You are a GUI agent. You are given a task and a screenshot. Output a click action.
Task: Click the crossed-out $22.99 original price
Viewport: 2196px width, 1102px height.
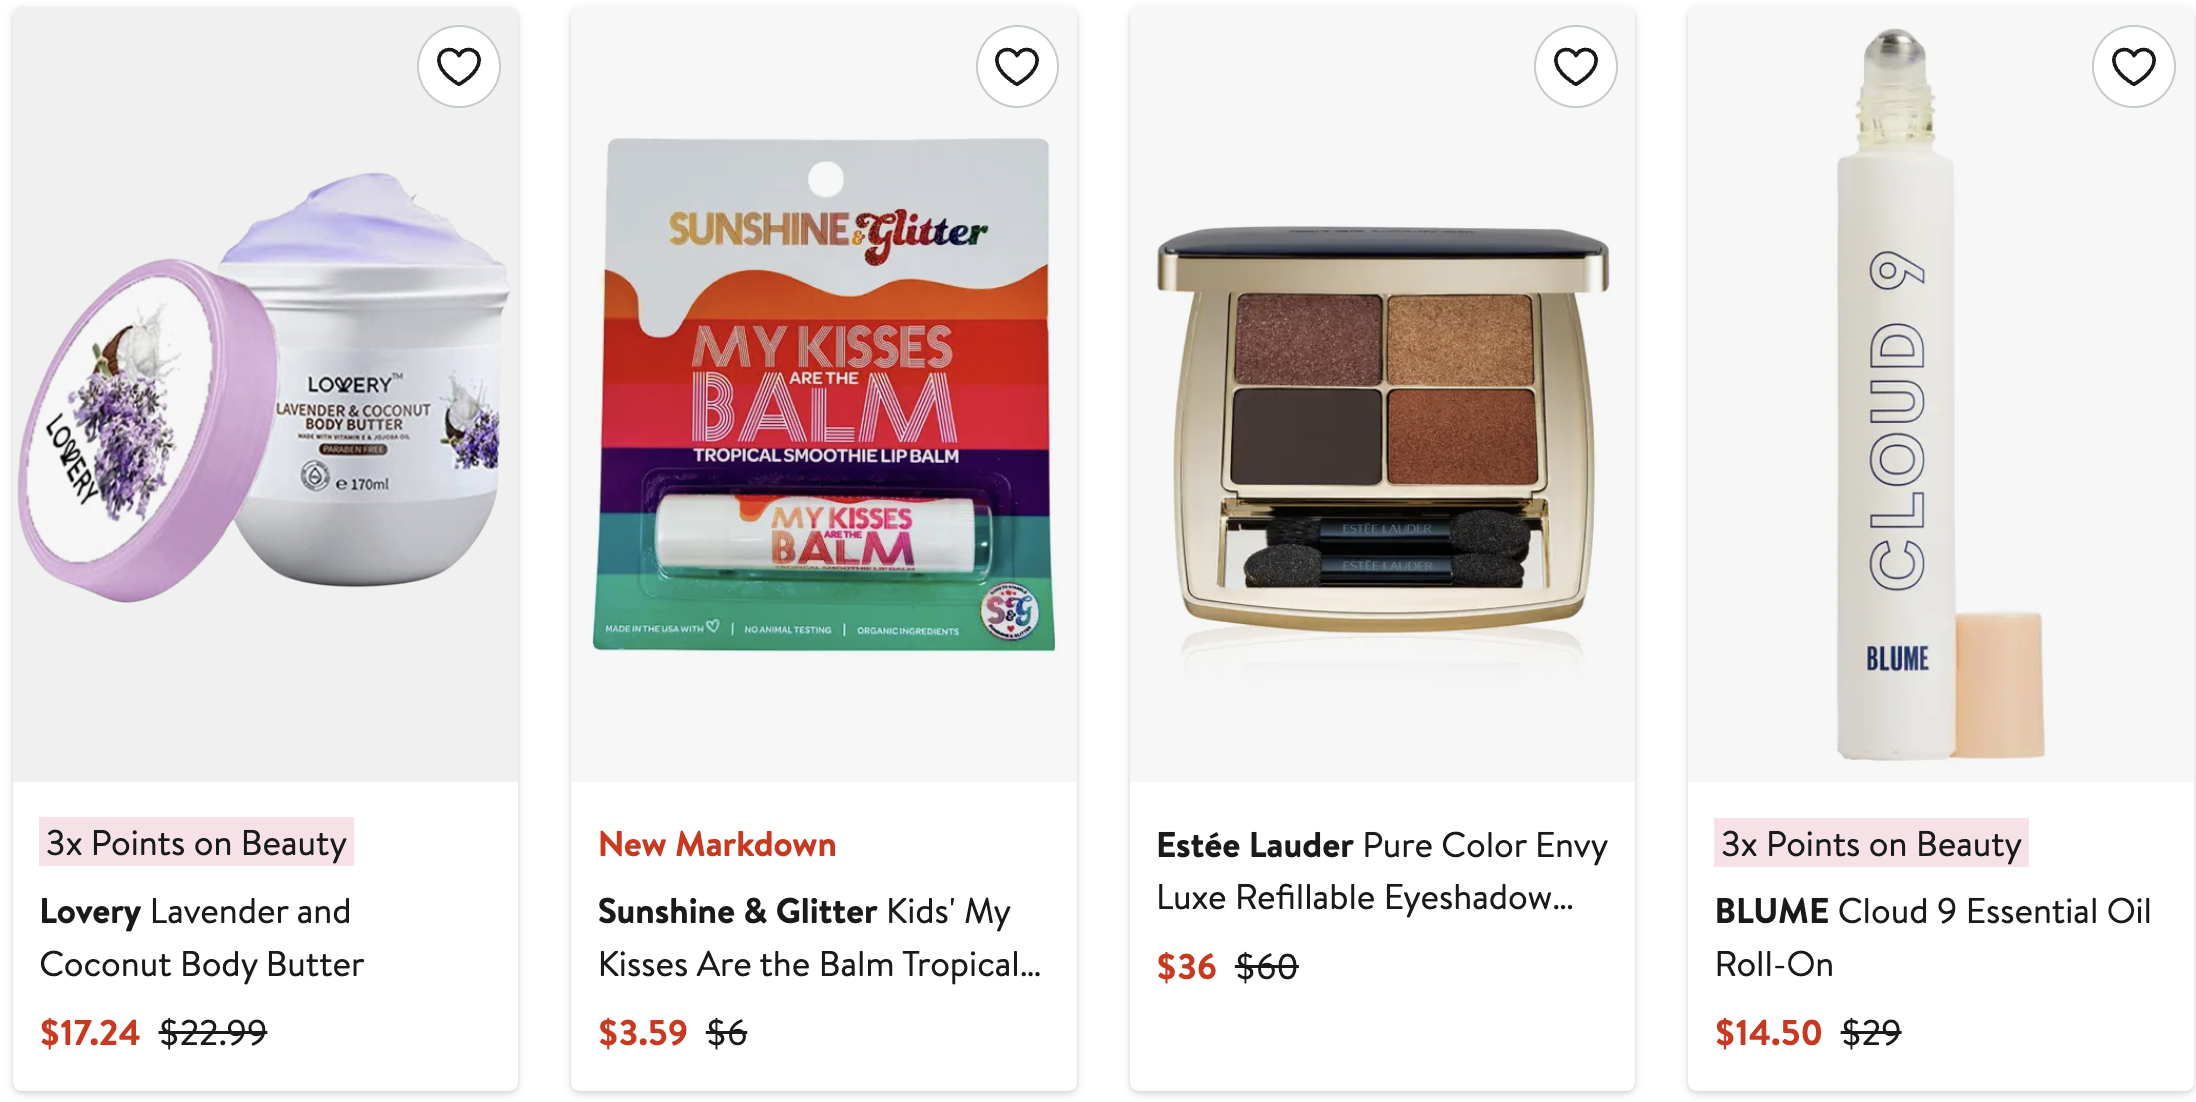click(x=213, y=1032)
